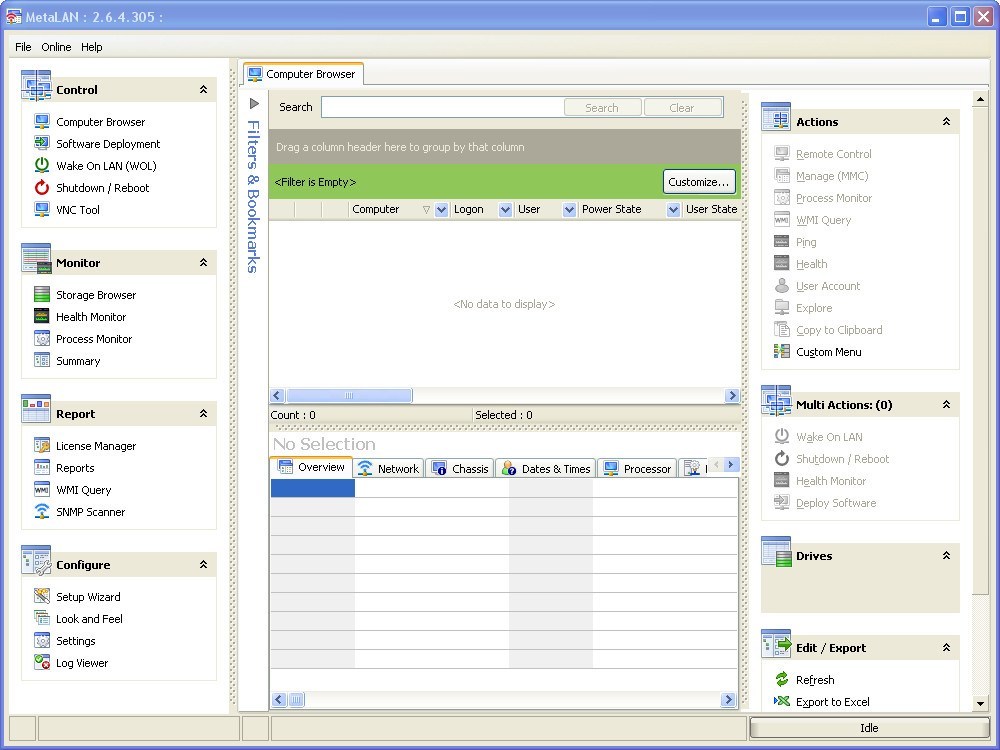Click the Ping icon in Actions
This screenshot has height=750, width=1000.
[x=782, y=242]
